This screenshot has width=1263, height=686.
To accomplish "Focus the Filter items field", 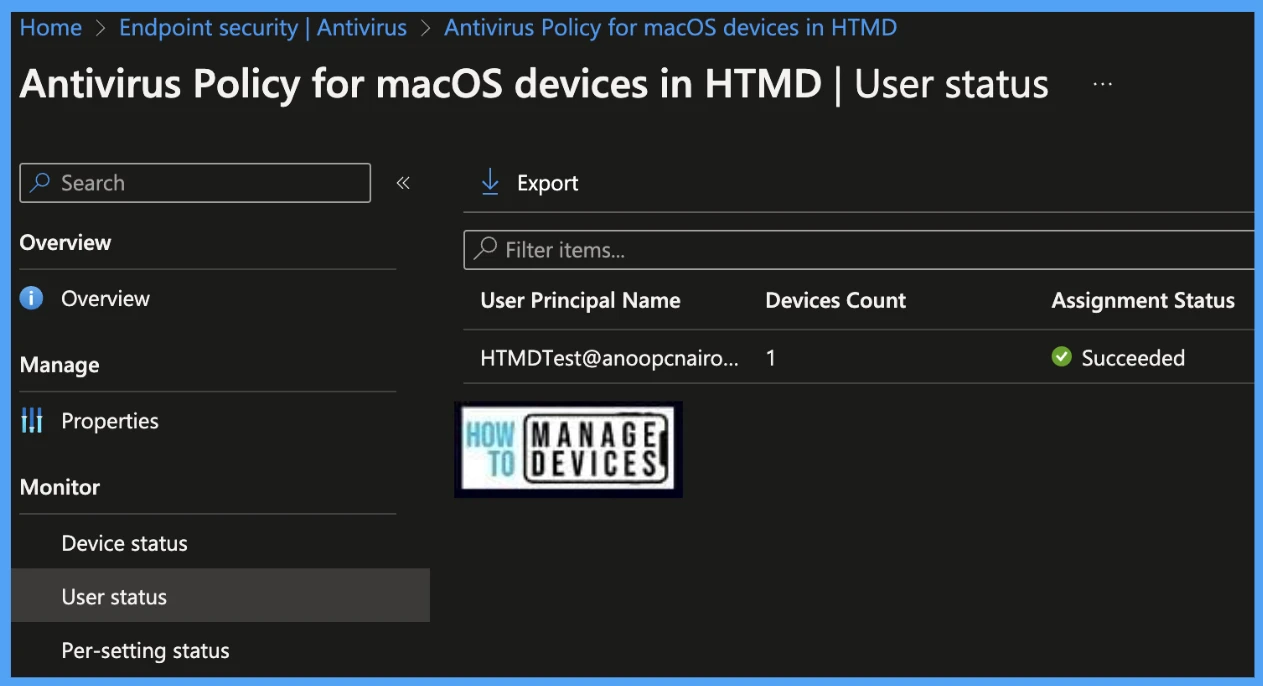I will tap(859, 250).
